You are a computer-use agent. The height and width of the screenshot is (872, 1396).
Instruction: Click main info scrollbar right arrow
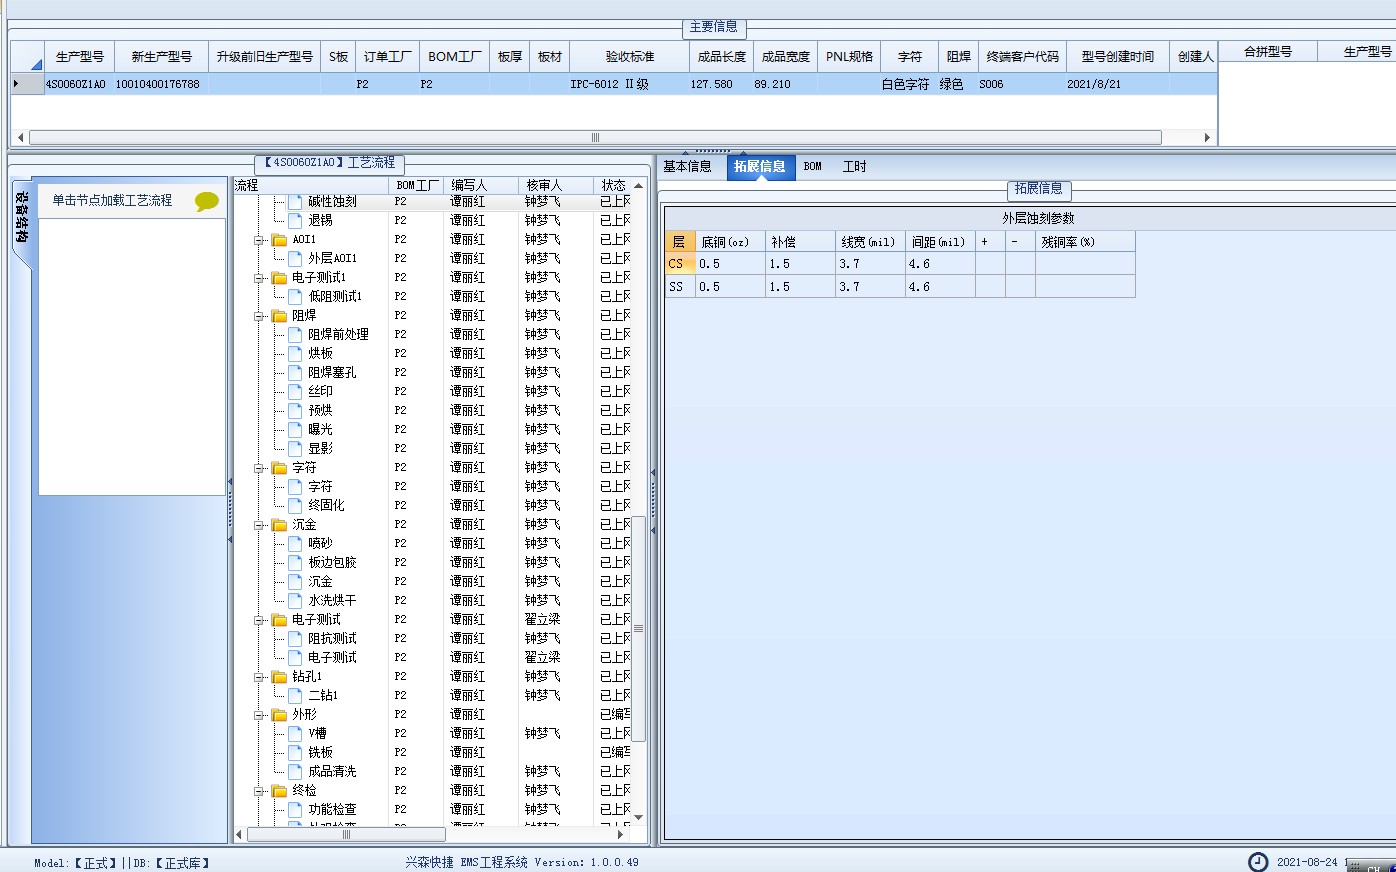tap(1207, 138)
